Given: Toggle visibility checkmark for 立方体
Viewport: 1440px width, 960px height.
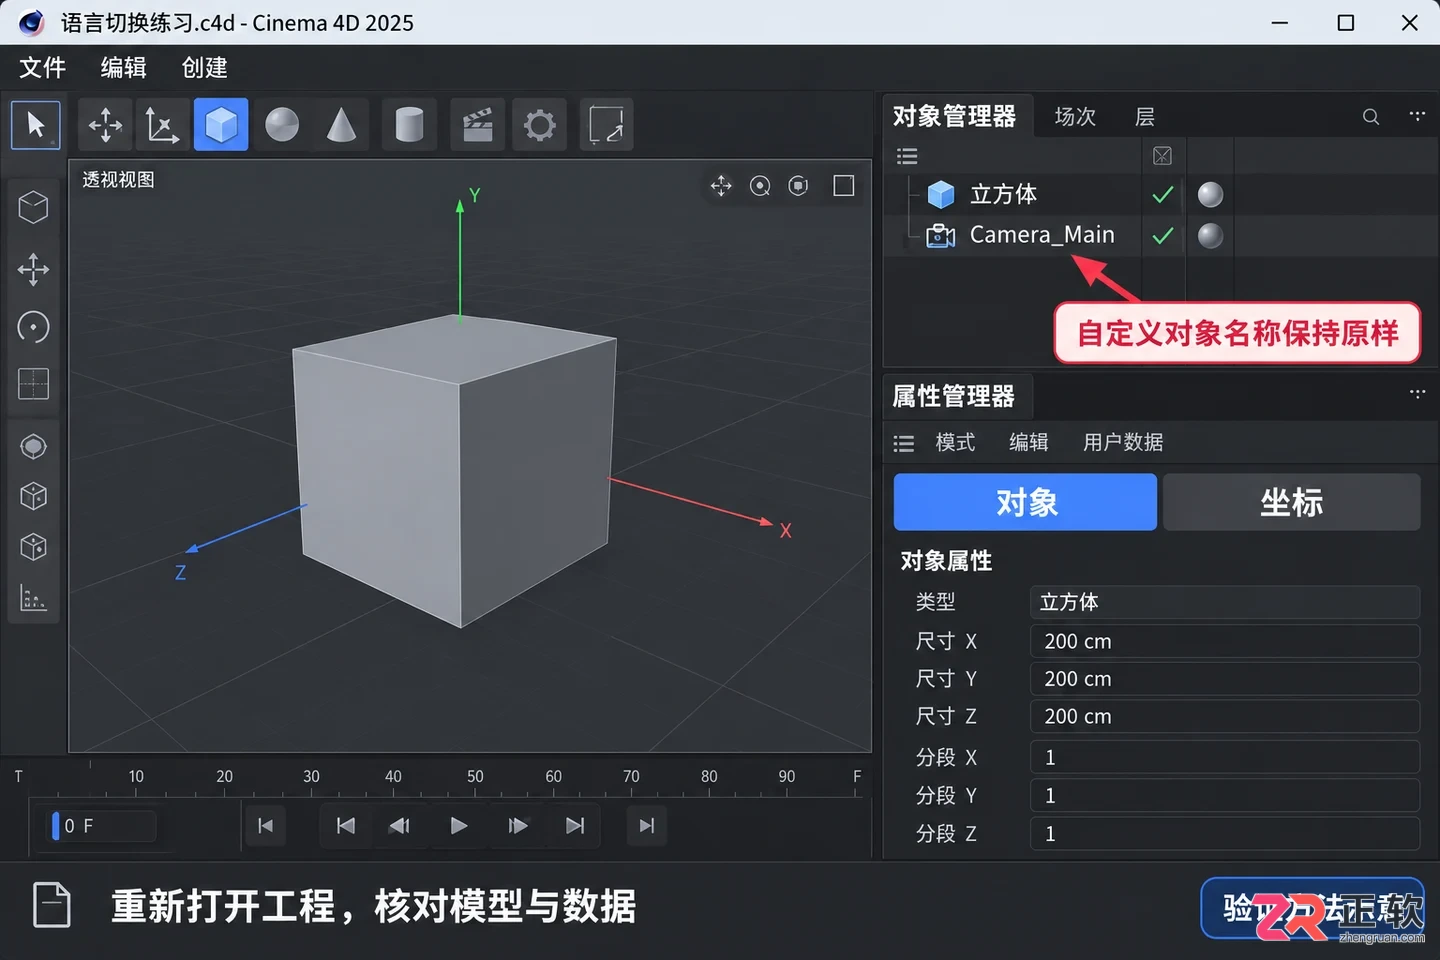Looking at the screenshot, I should (1162, 195).
